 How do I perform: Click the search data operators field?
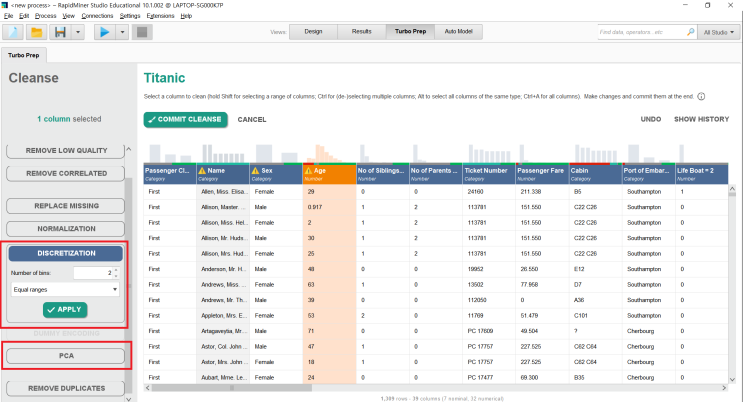click(x=642, y=32)
